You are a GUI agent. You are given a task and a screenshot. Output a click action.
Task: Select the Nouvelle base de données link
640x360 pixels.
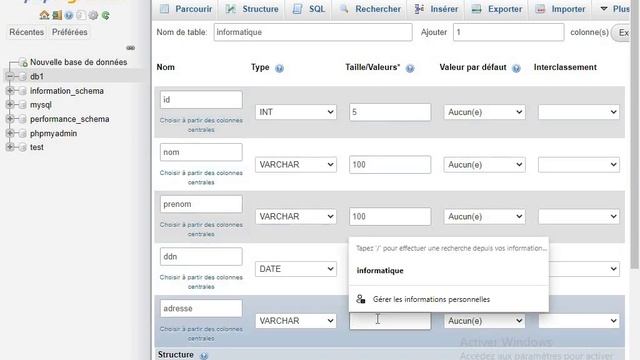tap(79, 62)
